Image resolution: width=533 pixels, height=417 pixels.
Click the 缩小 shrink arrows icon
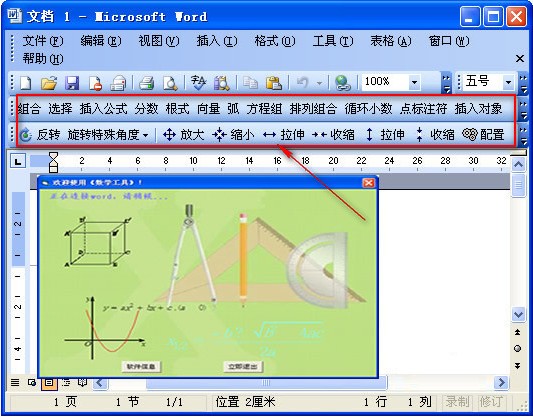click(219, 135)
